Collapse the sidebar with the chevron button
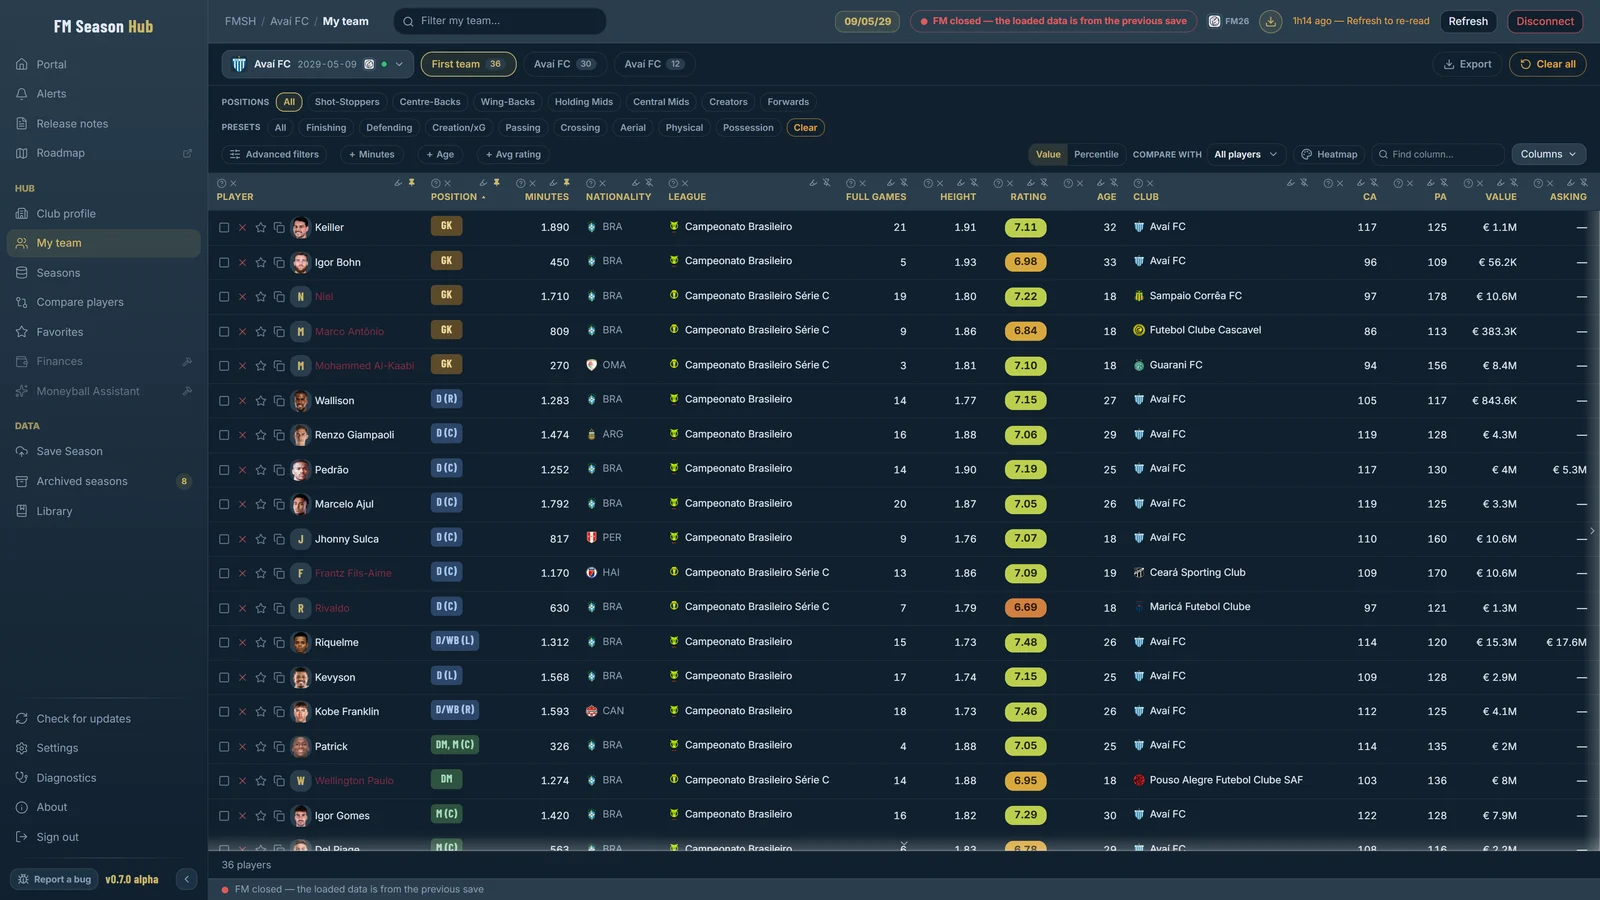Image resolution: width=1600 pixels, height=900 pixels. coord(186,879)
